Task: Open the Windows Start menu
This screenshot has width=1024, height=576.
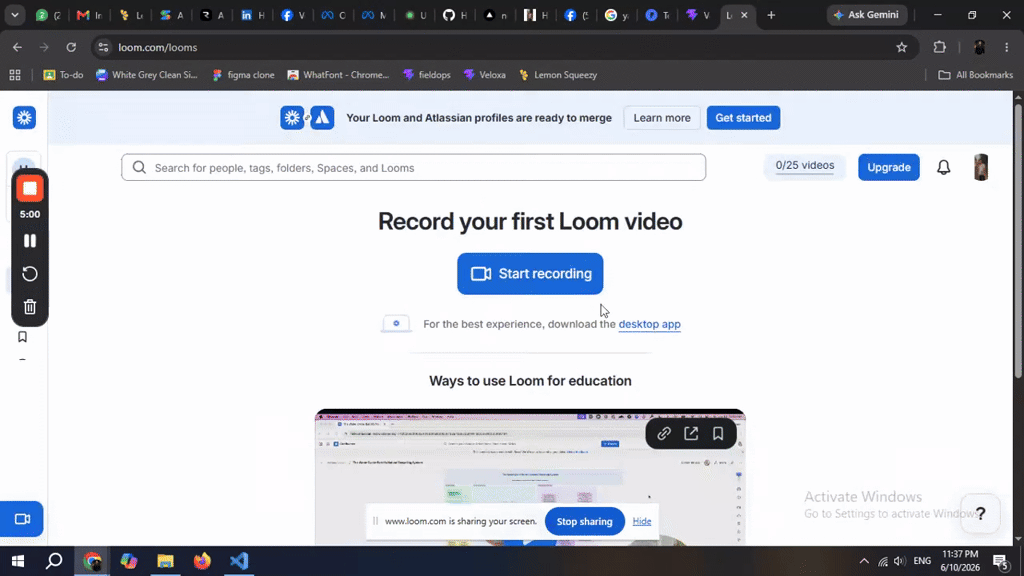Action: pyautogui.click(x=18, y=561)
